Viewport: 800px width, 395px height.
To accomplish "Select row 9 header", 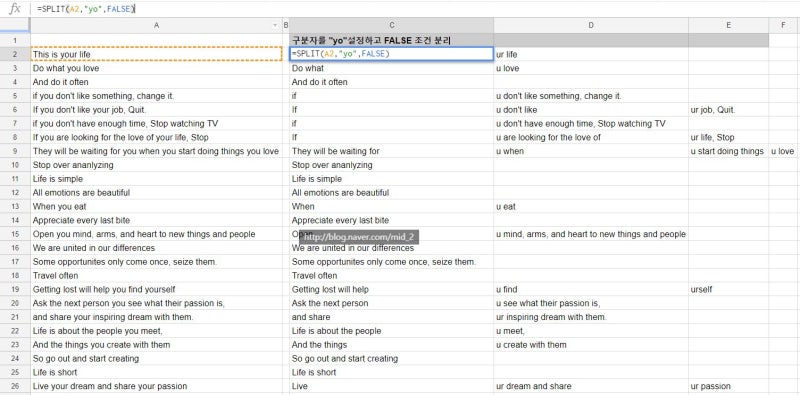I will (15, 151).
